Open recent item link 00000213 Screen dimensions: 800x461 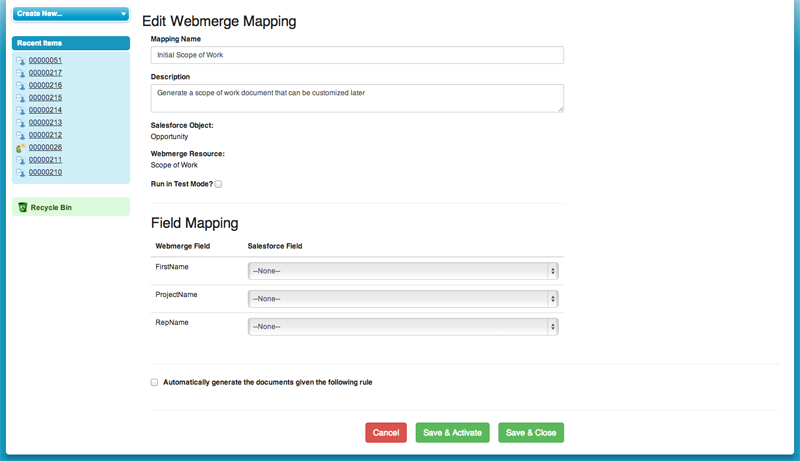pos(45,122)
